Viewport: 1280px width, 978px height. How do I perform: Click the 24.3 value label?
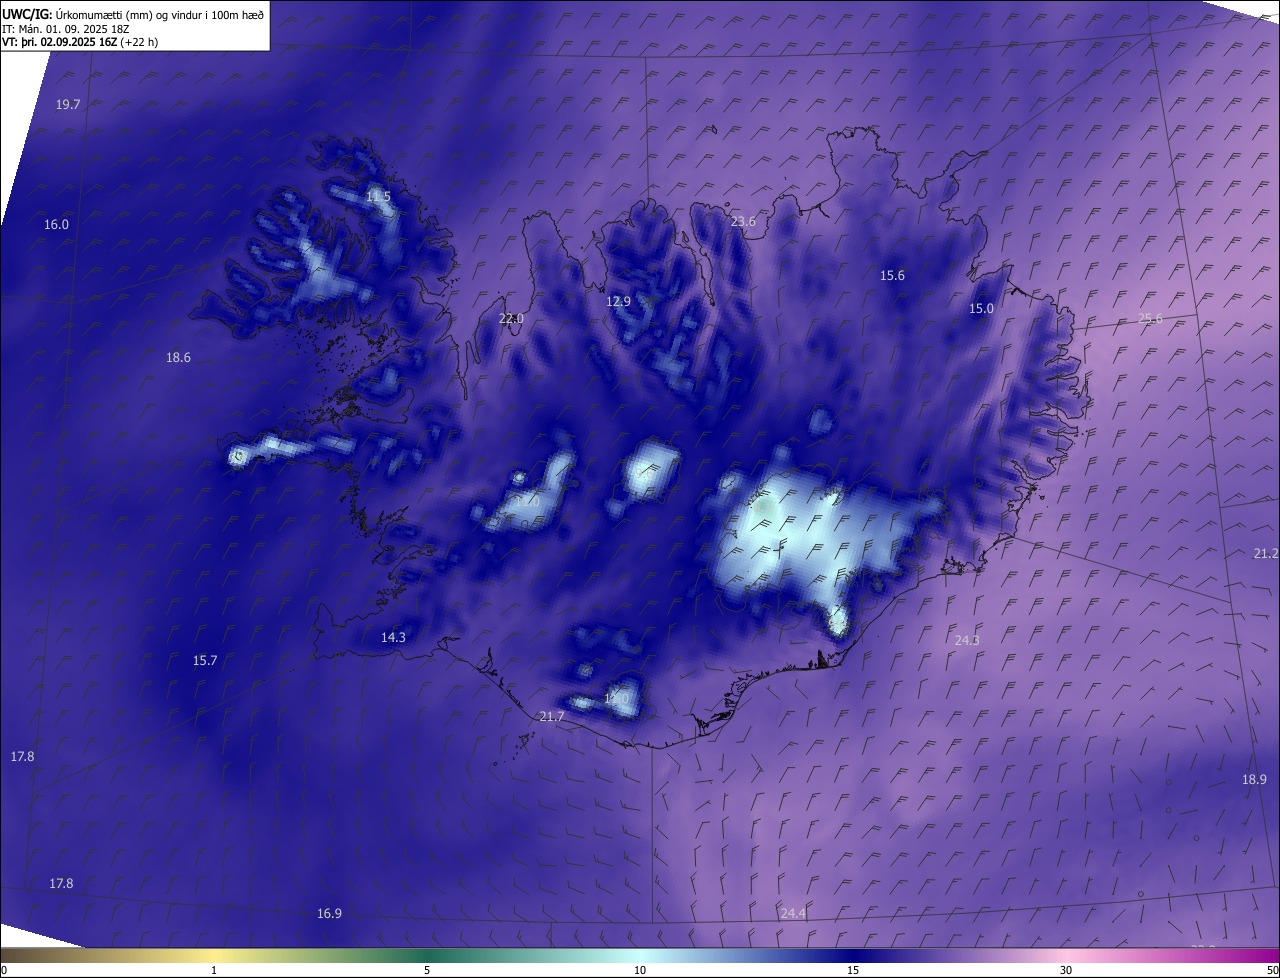967,640
